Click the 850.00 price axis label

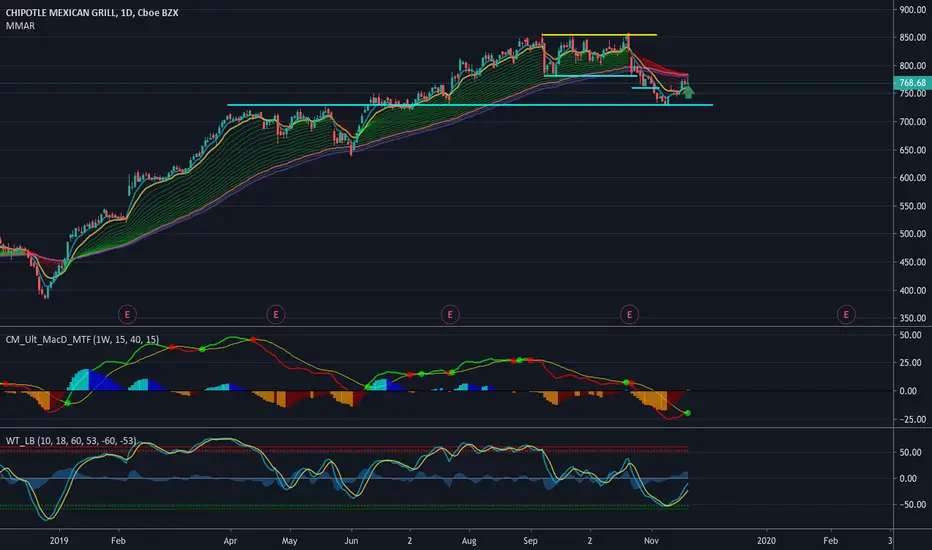click(912, 37)
